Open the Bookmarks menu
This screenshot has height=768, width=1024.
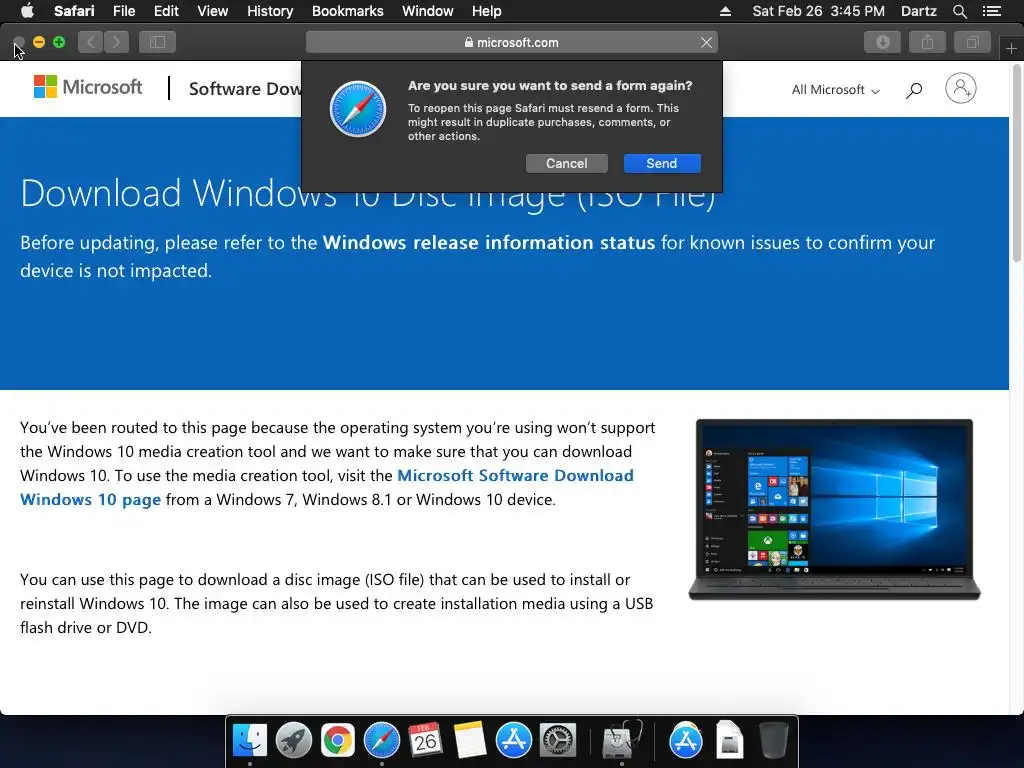click(x=347, y=11)
